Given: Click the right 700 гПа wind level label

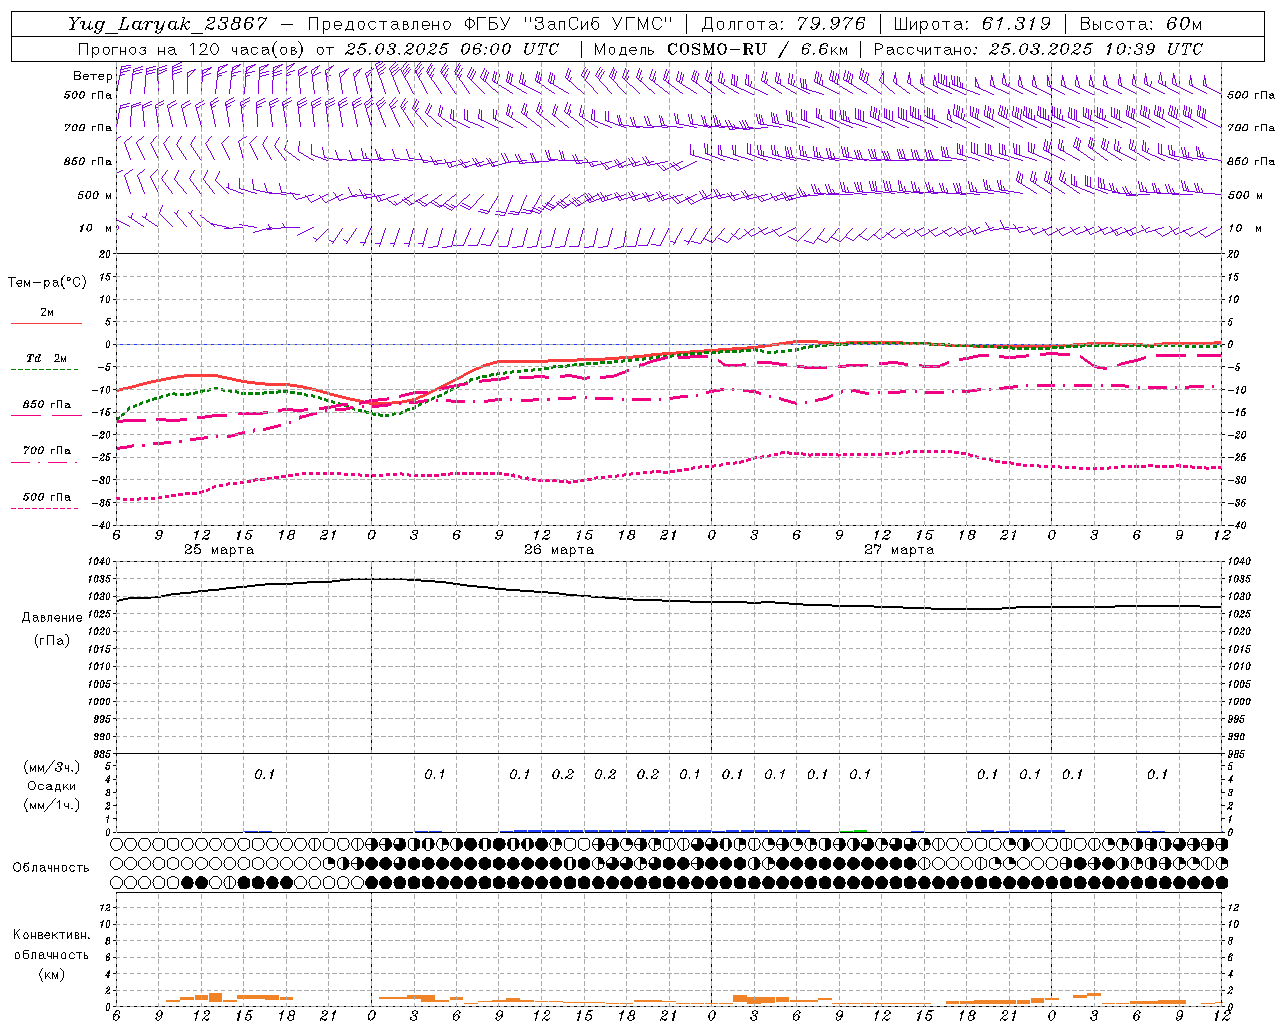Looking at the screenshot, I should click(1251, 128).
